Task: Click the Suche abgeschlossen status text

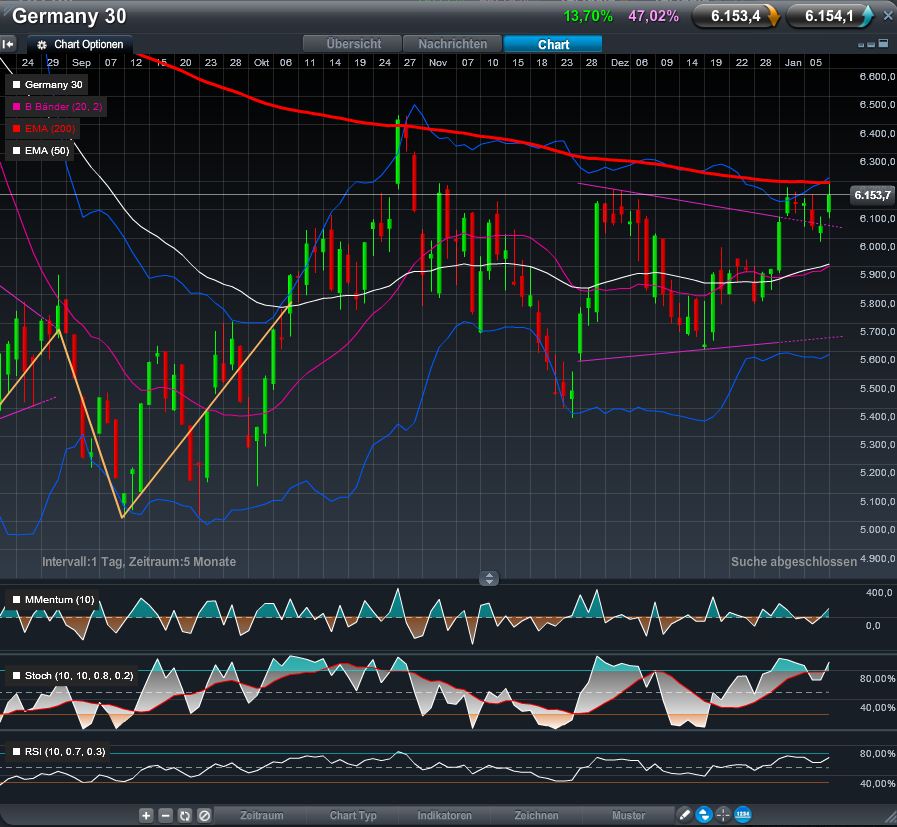Action: (793, 562)
